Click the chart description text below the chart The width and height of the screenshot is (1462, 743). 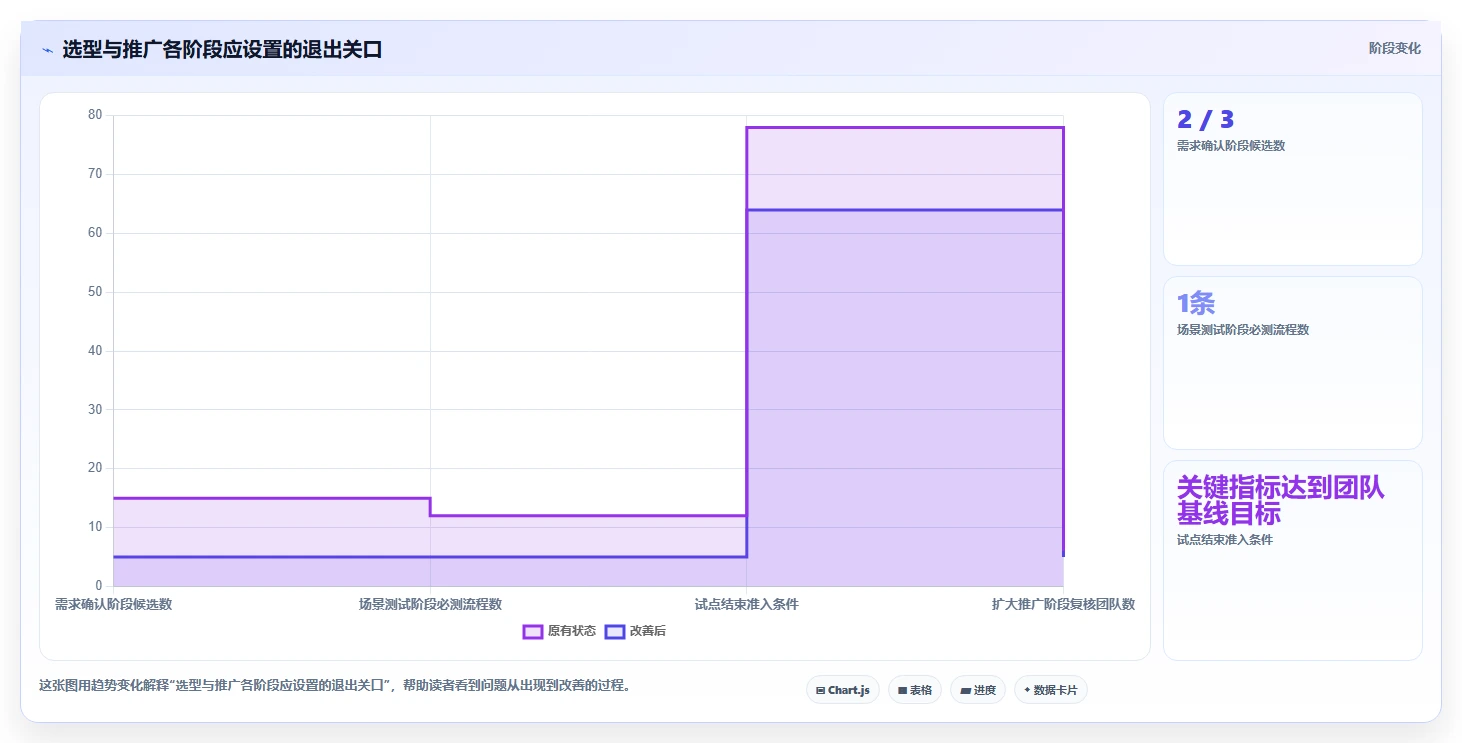coord(334,686)
